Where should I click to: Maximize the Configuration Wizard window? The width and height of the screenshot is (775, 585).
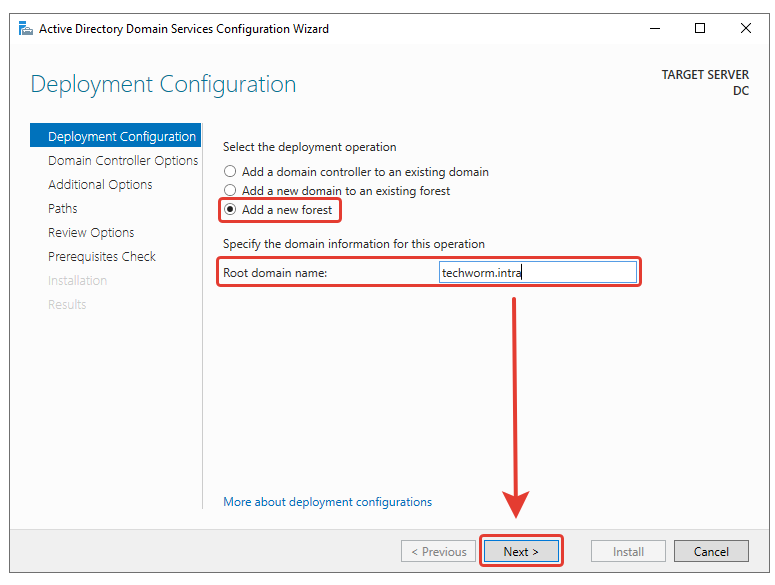click(700, 28)
